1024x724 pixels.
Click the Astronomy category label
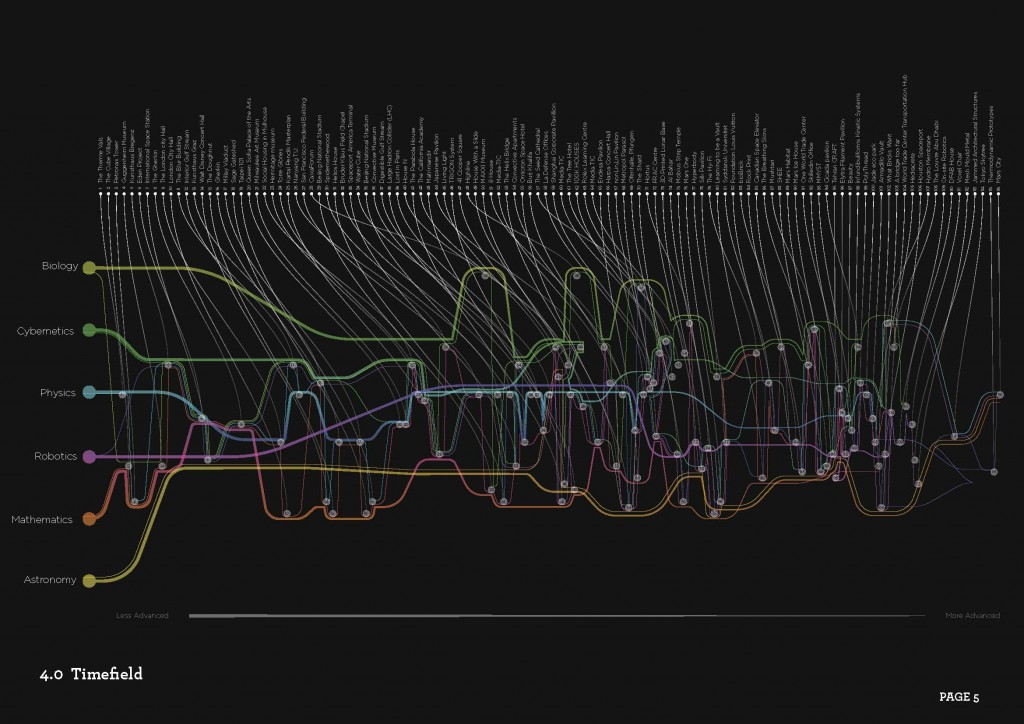(x=48, y=580)
